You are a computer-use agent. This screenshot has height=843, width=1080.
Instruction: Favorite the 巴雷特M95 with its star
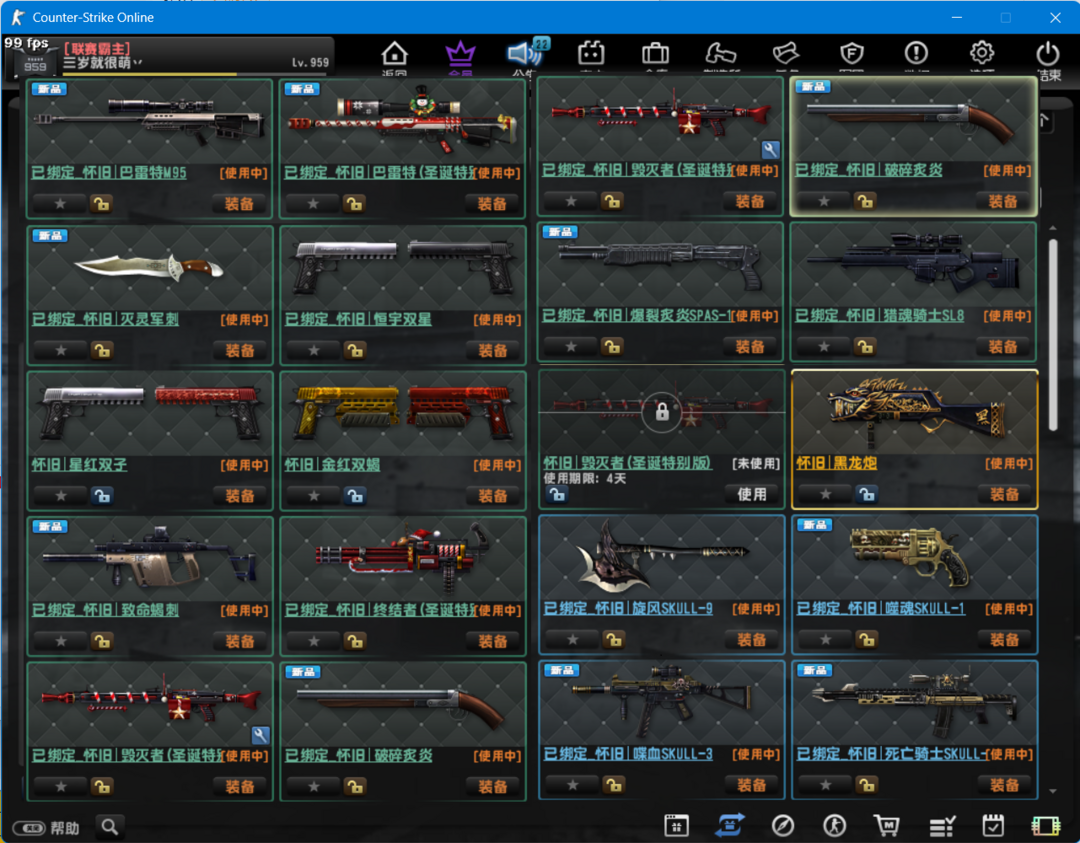(x=61, y=204)
